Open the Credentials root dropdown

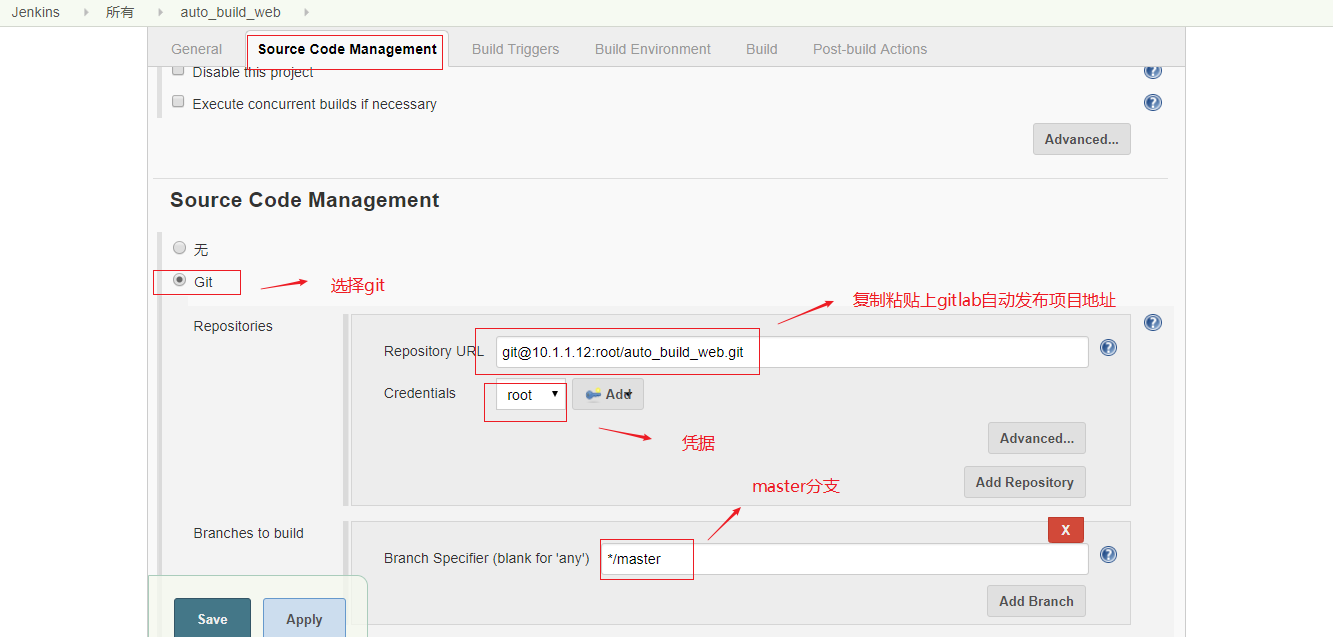(531, 395)
